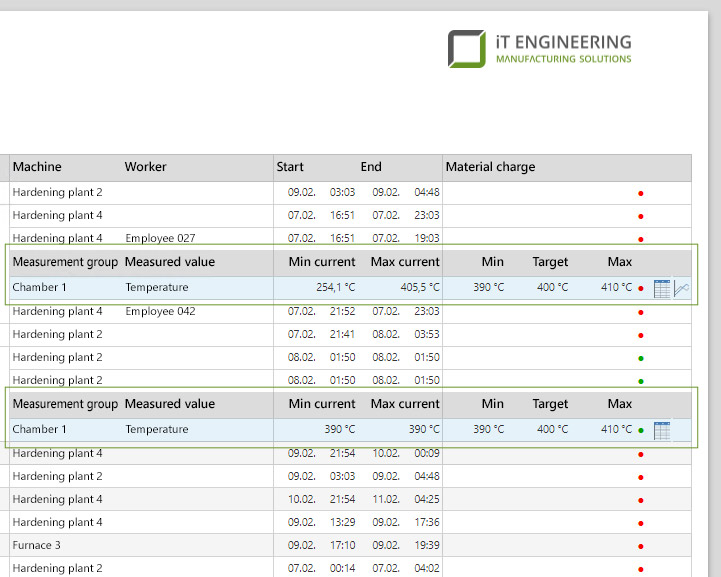
Task: Select Hardening plant 4 row starting 13:29
Action: point(57,522)
